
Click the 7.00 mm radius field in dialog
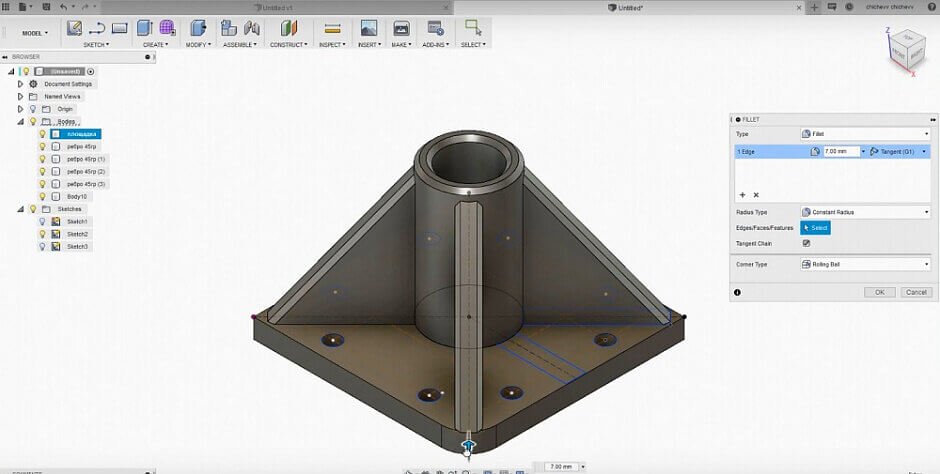841,152
